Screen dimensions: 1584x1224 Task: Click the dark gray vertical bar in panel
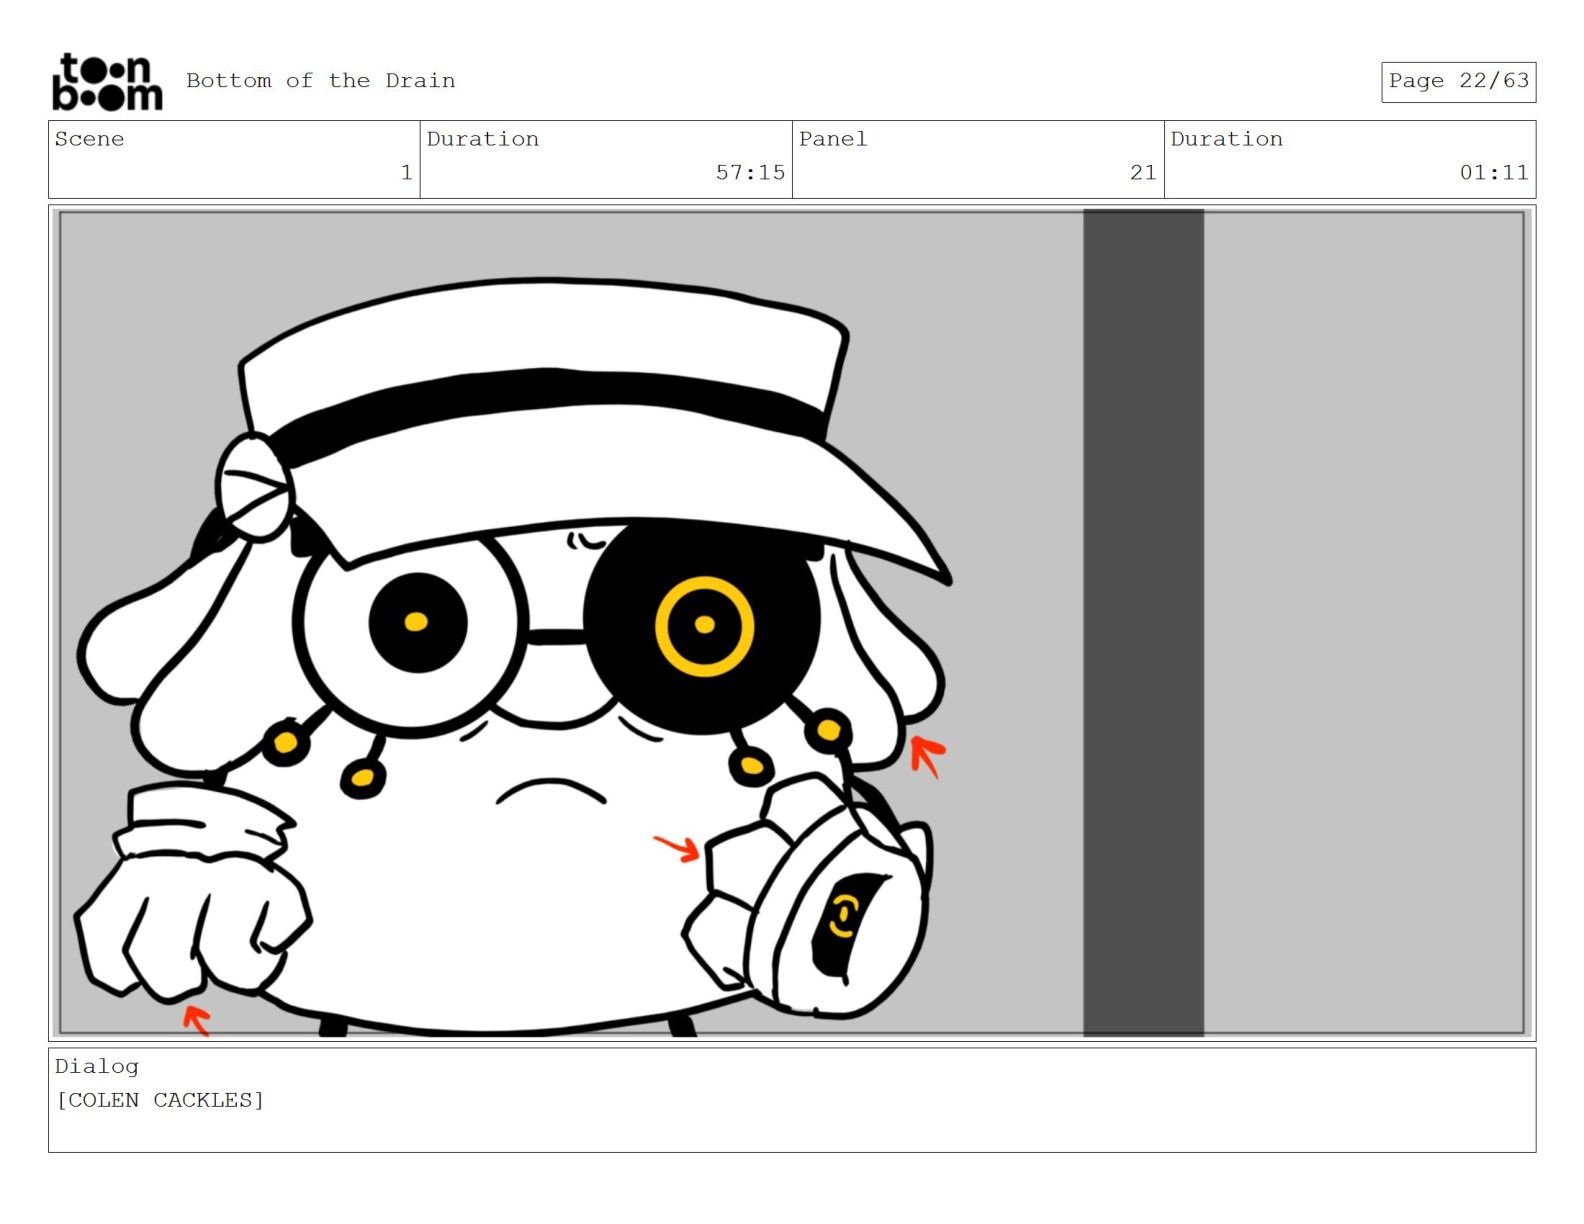coord(1143,622)
